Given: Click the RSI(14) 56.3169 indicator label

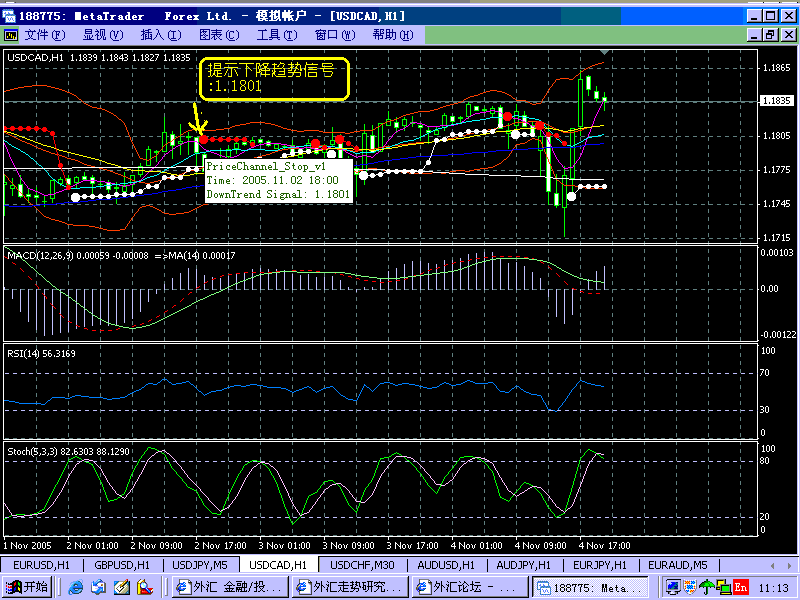Looking at the screenshot, I should [41, 354].
